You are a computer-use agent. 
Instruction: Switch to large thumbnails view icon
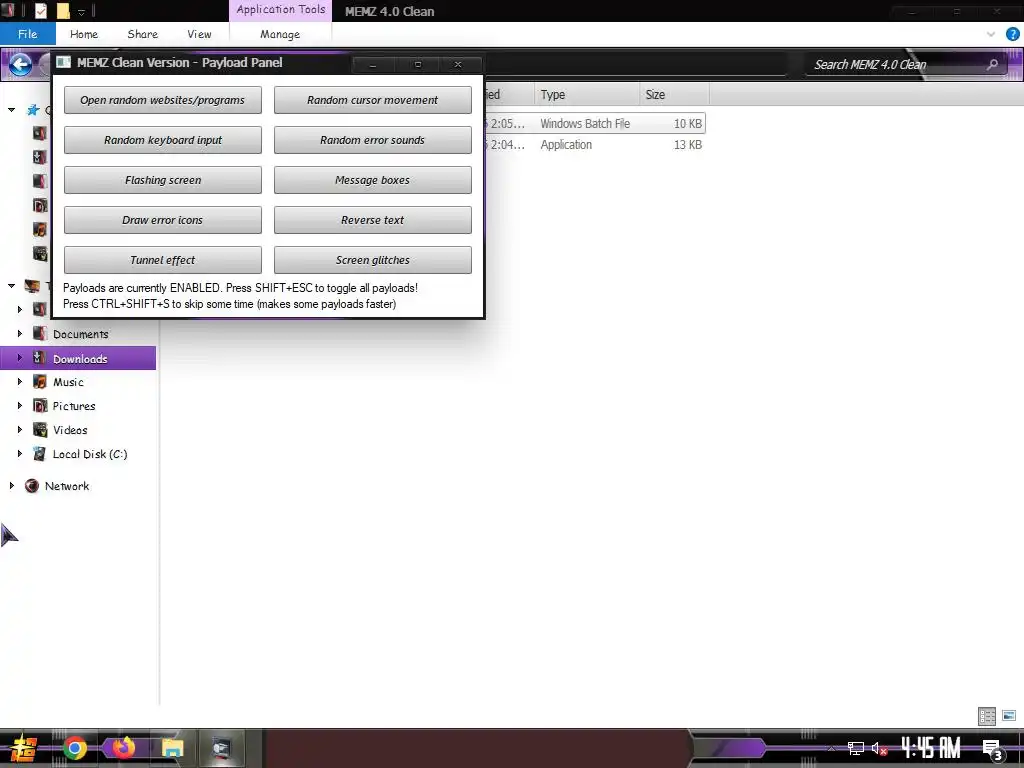tap(1009, 716)
